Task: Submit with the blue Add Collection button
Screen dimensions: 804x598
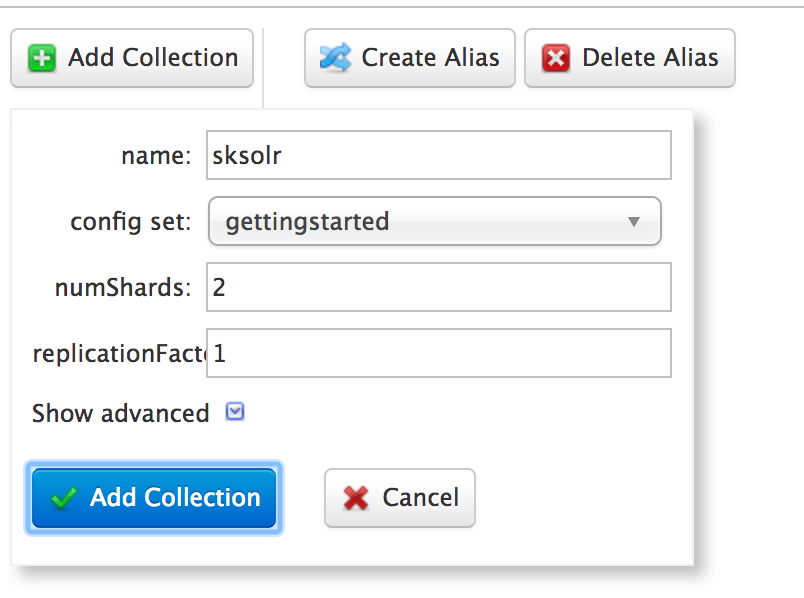Action: (154, 498)
